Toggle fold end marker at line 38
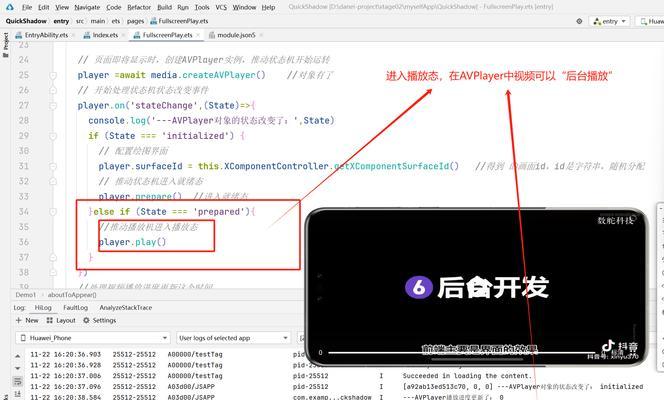The image size is (664, 400). (53, 273)
